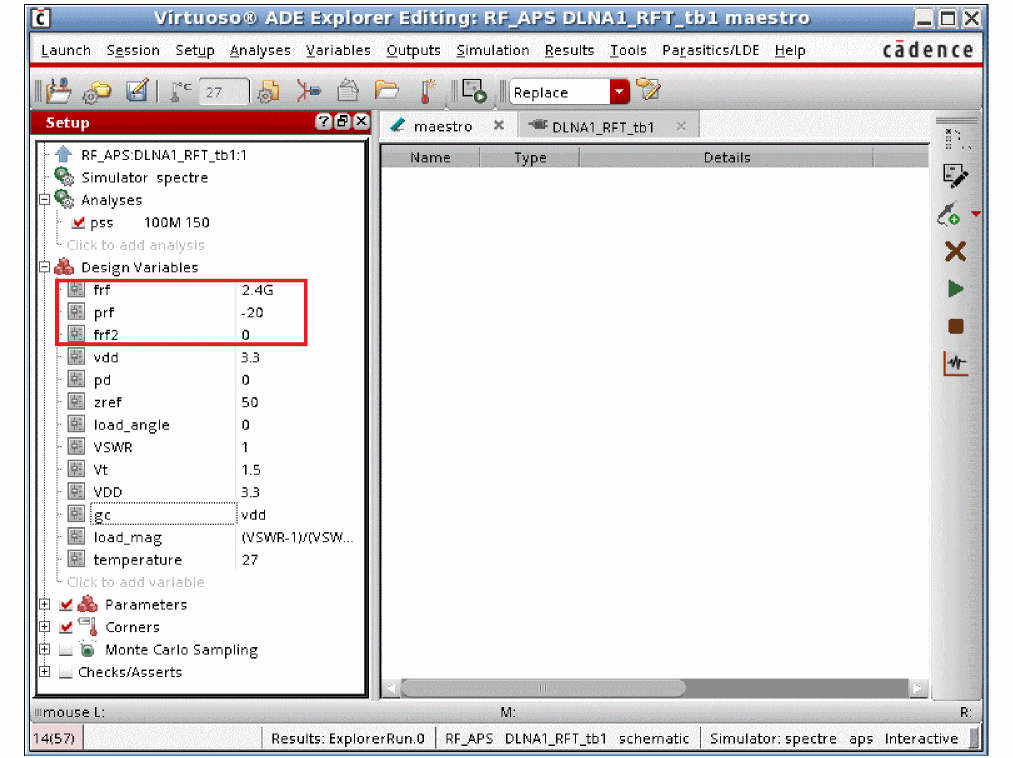Click the Edit Outputs pencil icon
The width and height of the screenshot is (1013, 758).
[955, 178]
